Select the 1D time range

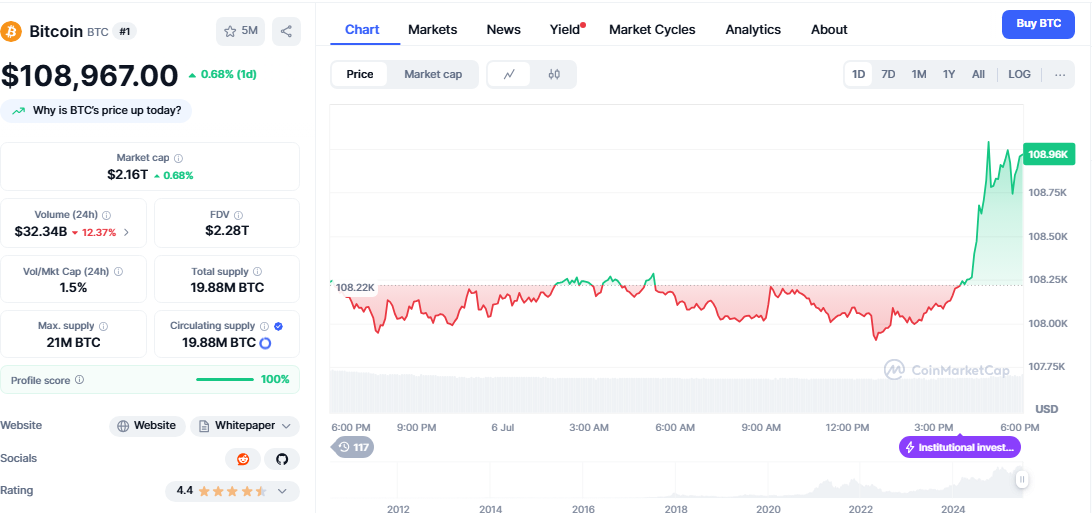click(x=859, y=74)
